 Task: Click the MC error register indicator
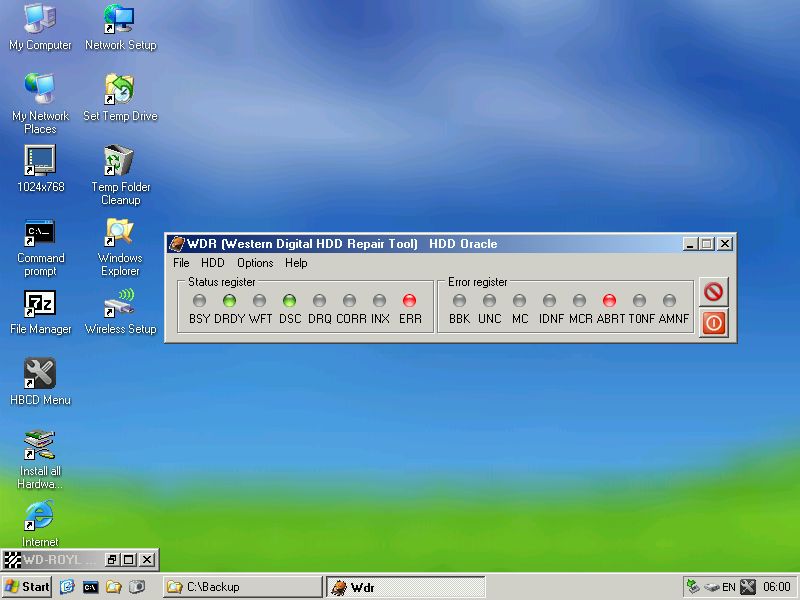coord(519,301)
